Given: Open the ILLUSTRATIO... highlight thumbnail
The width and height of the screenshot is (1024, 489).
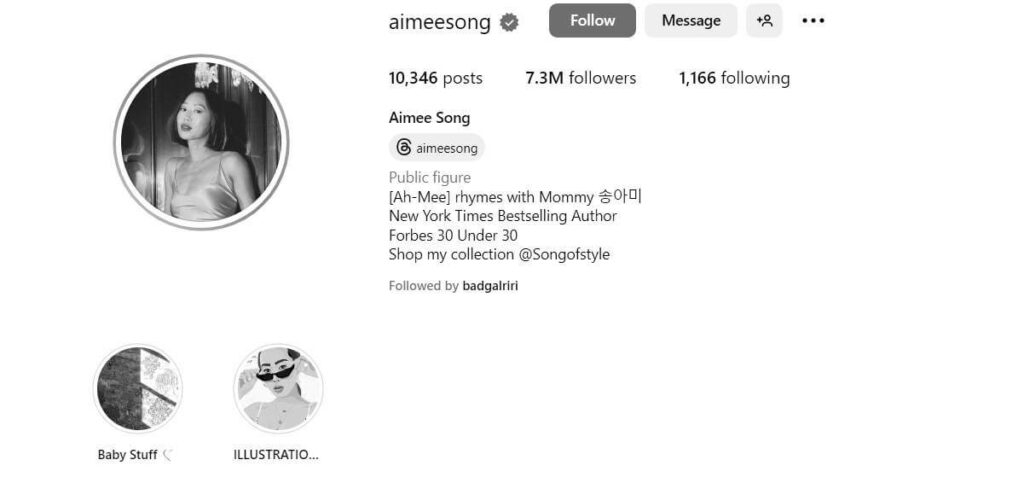Looking at the screenshot, I should [278, 388].
